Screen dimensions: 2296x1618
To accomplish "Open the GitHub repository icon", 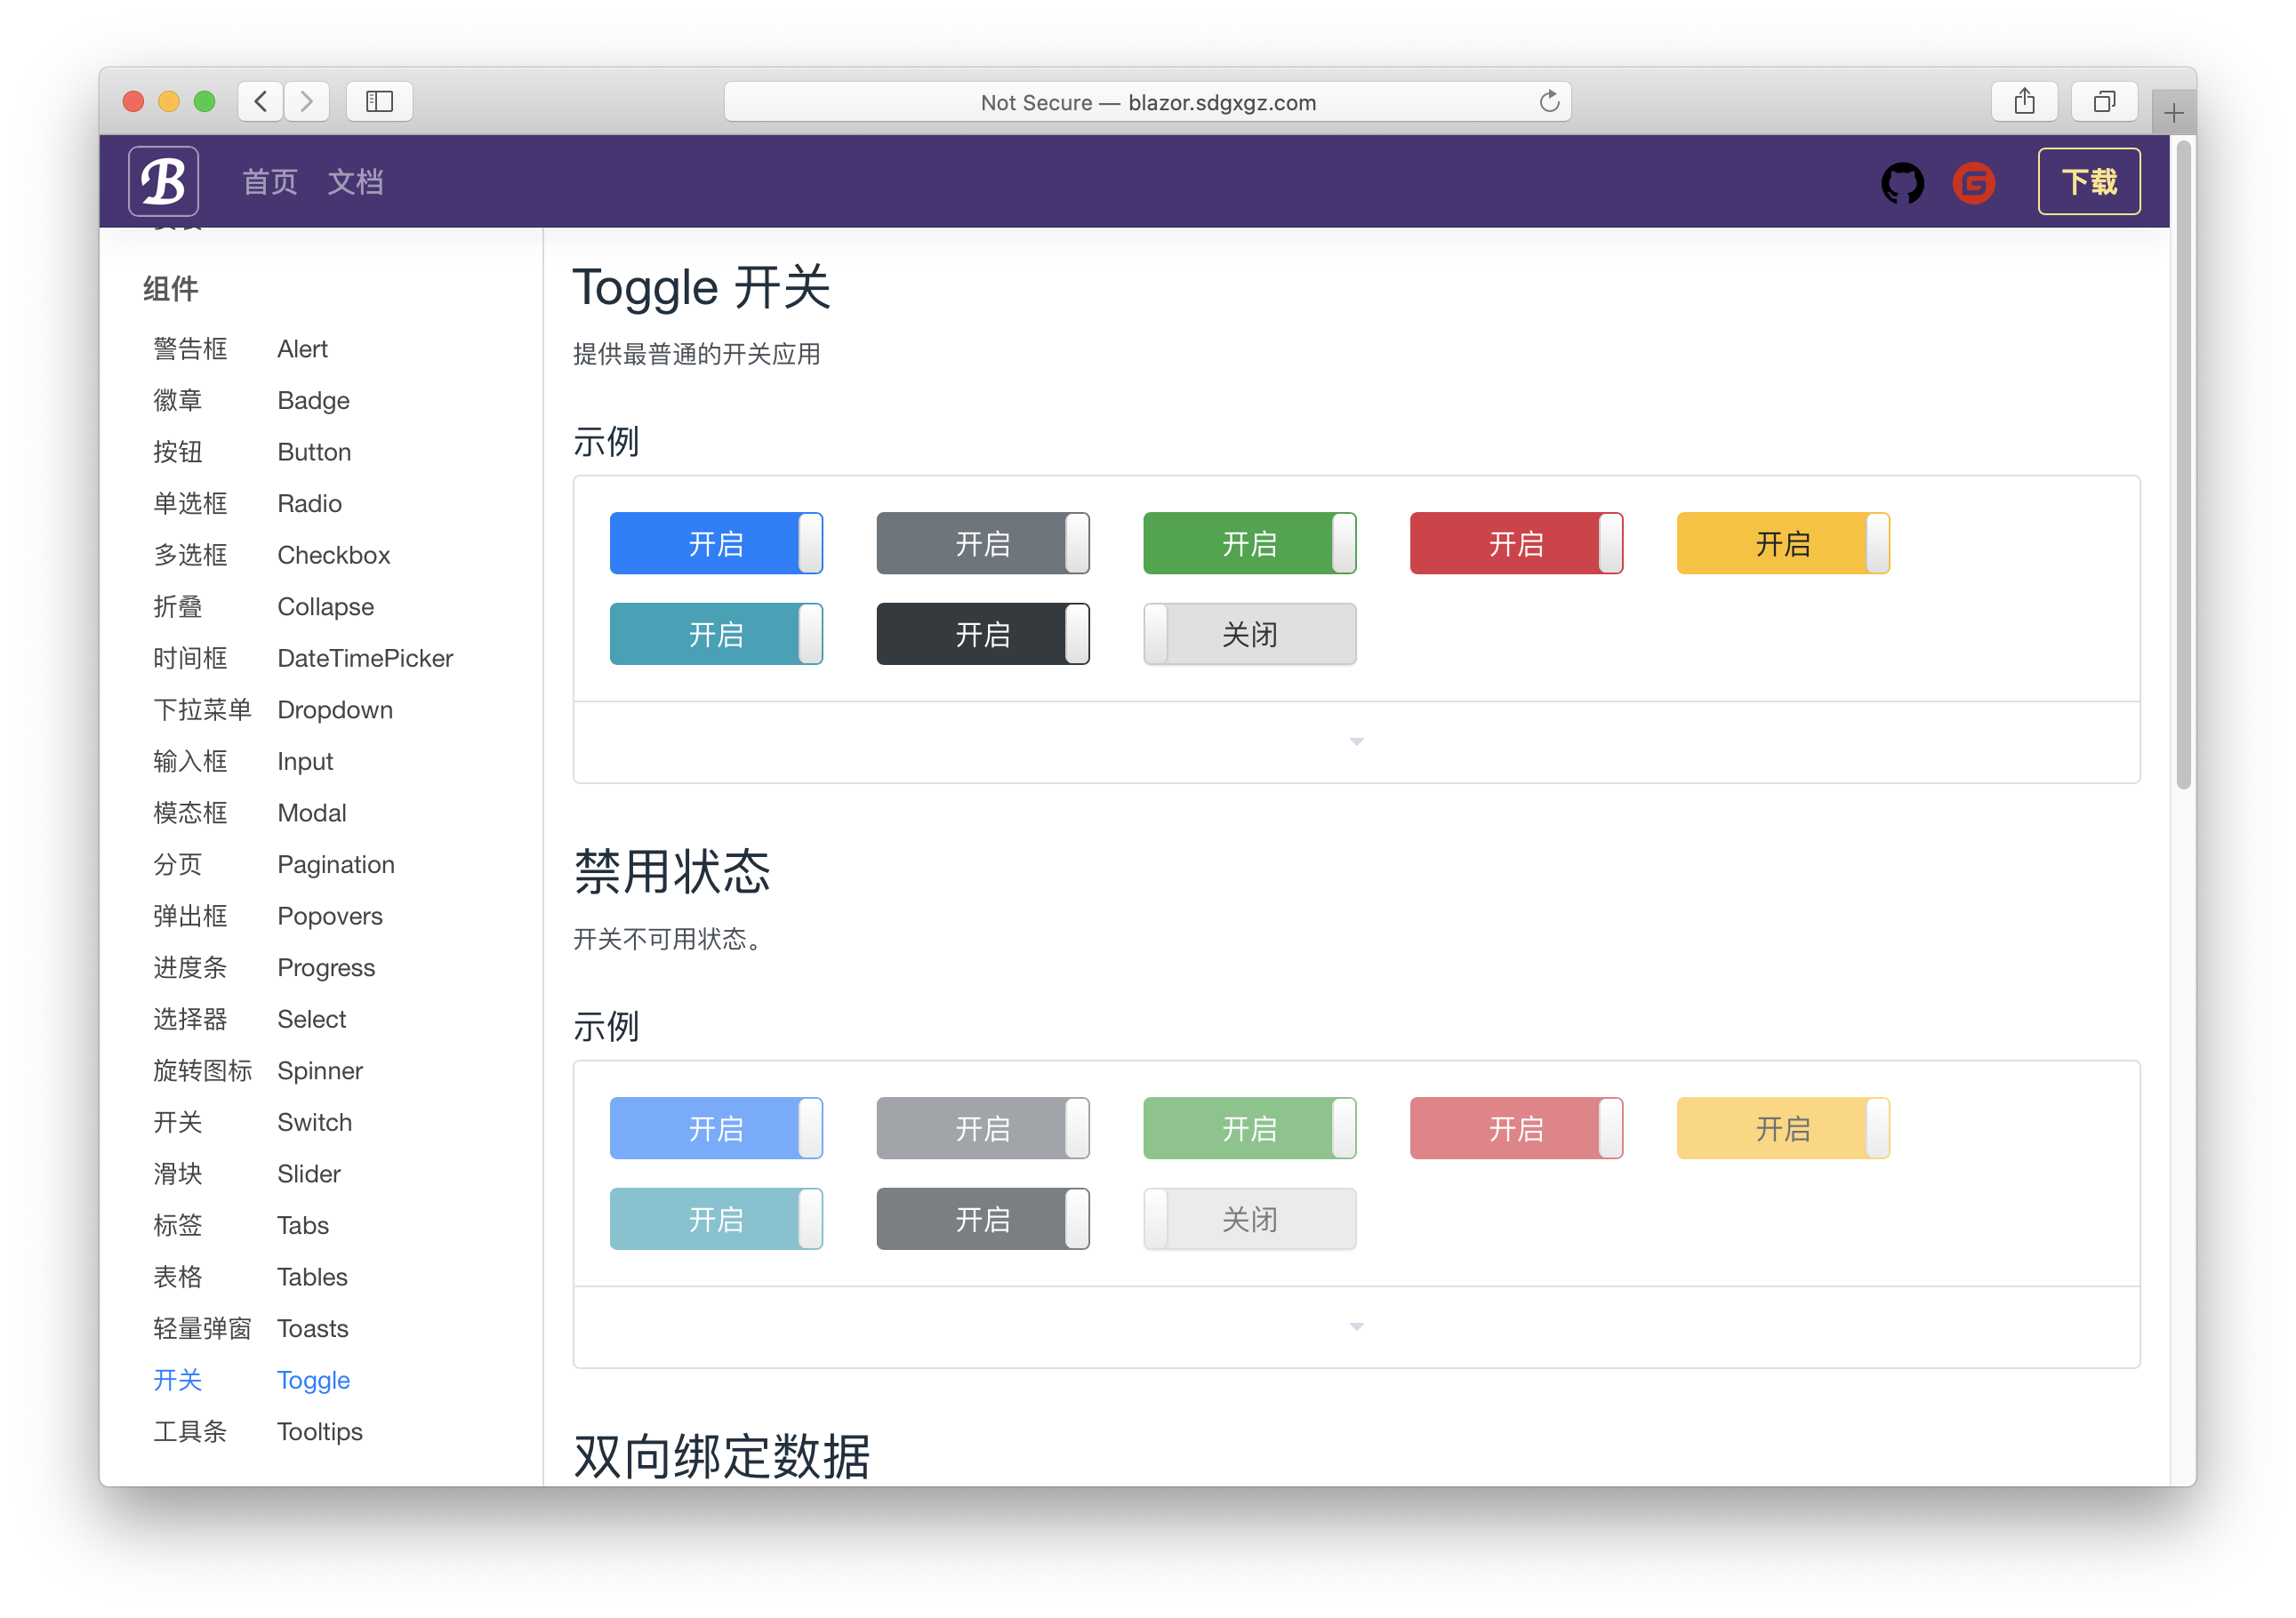I will 1902,182.
